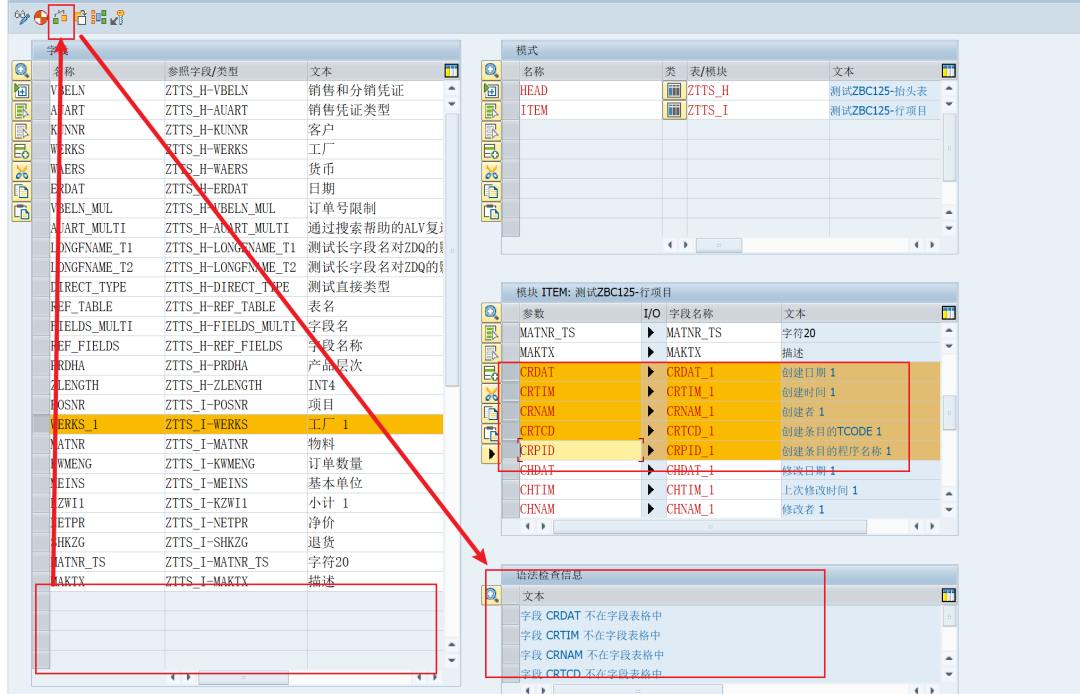Click the paste icon in 字段 sidebar

22,212
